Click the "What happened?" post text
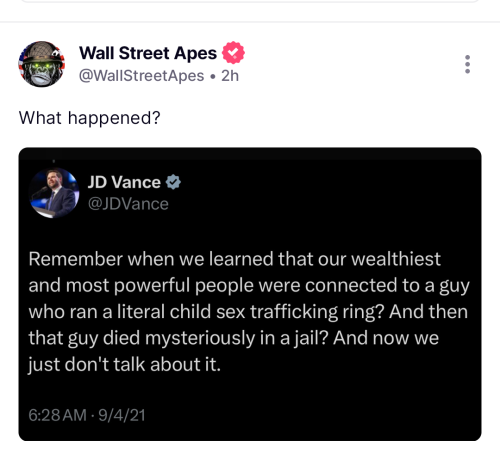Viewport: 500px width, 459px height. tap(90, 118)
